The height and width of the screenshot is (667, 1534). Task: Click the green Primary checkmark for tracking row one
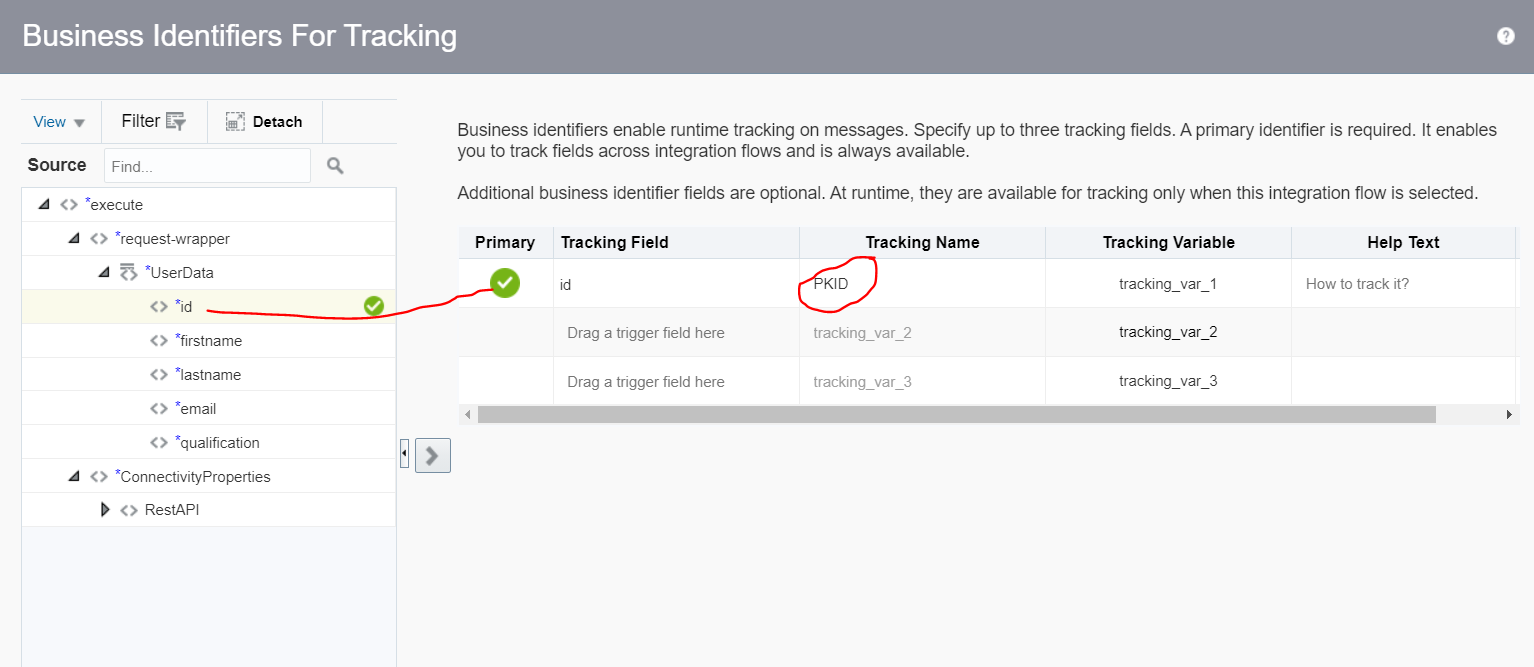[x=504, y=283]
